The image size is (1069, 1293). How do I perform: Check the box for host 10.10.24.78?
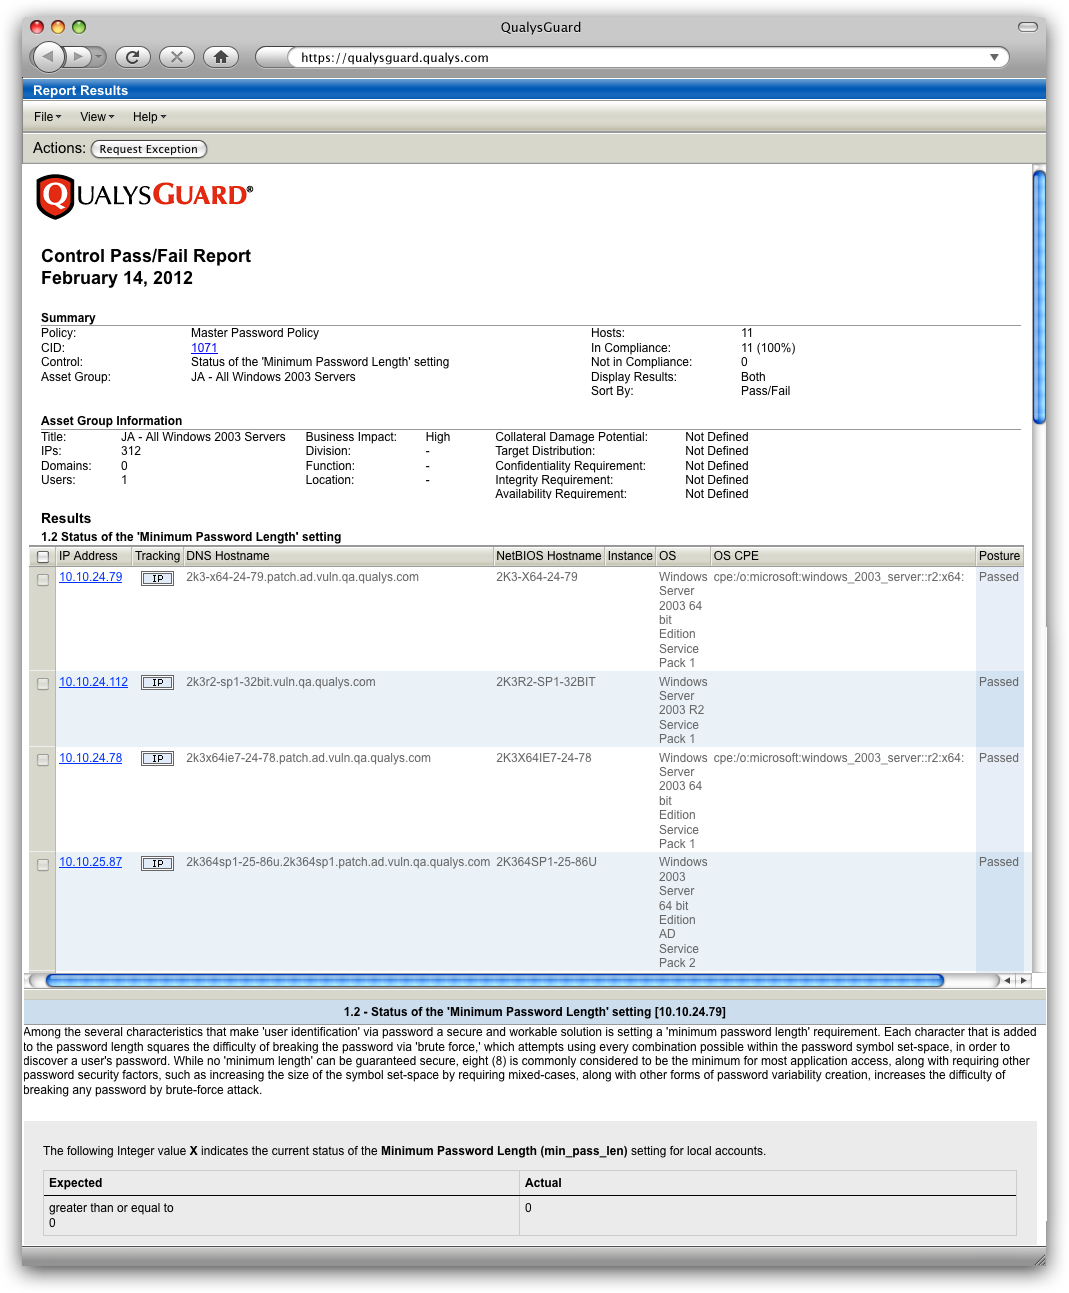(x=43, y=760)
